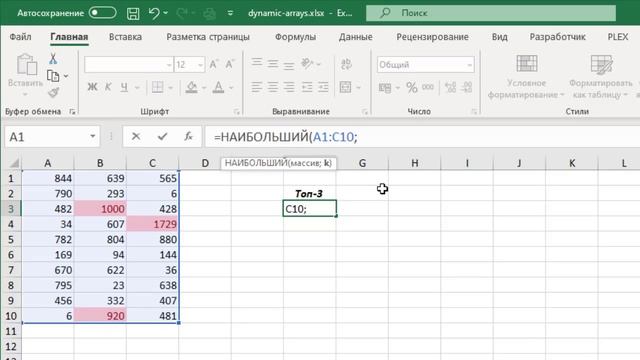This screenshot has width=640, height=360.
Task: Decrease decimal places
Action: (x=467, y=87)
